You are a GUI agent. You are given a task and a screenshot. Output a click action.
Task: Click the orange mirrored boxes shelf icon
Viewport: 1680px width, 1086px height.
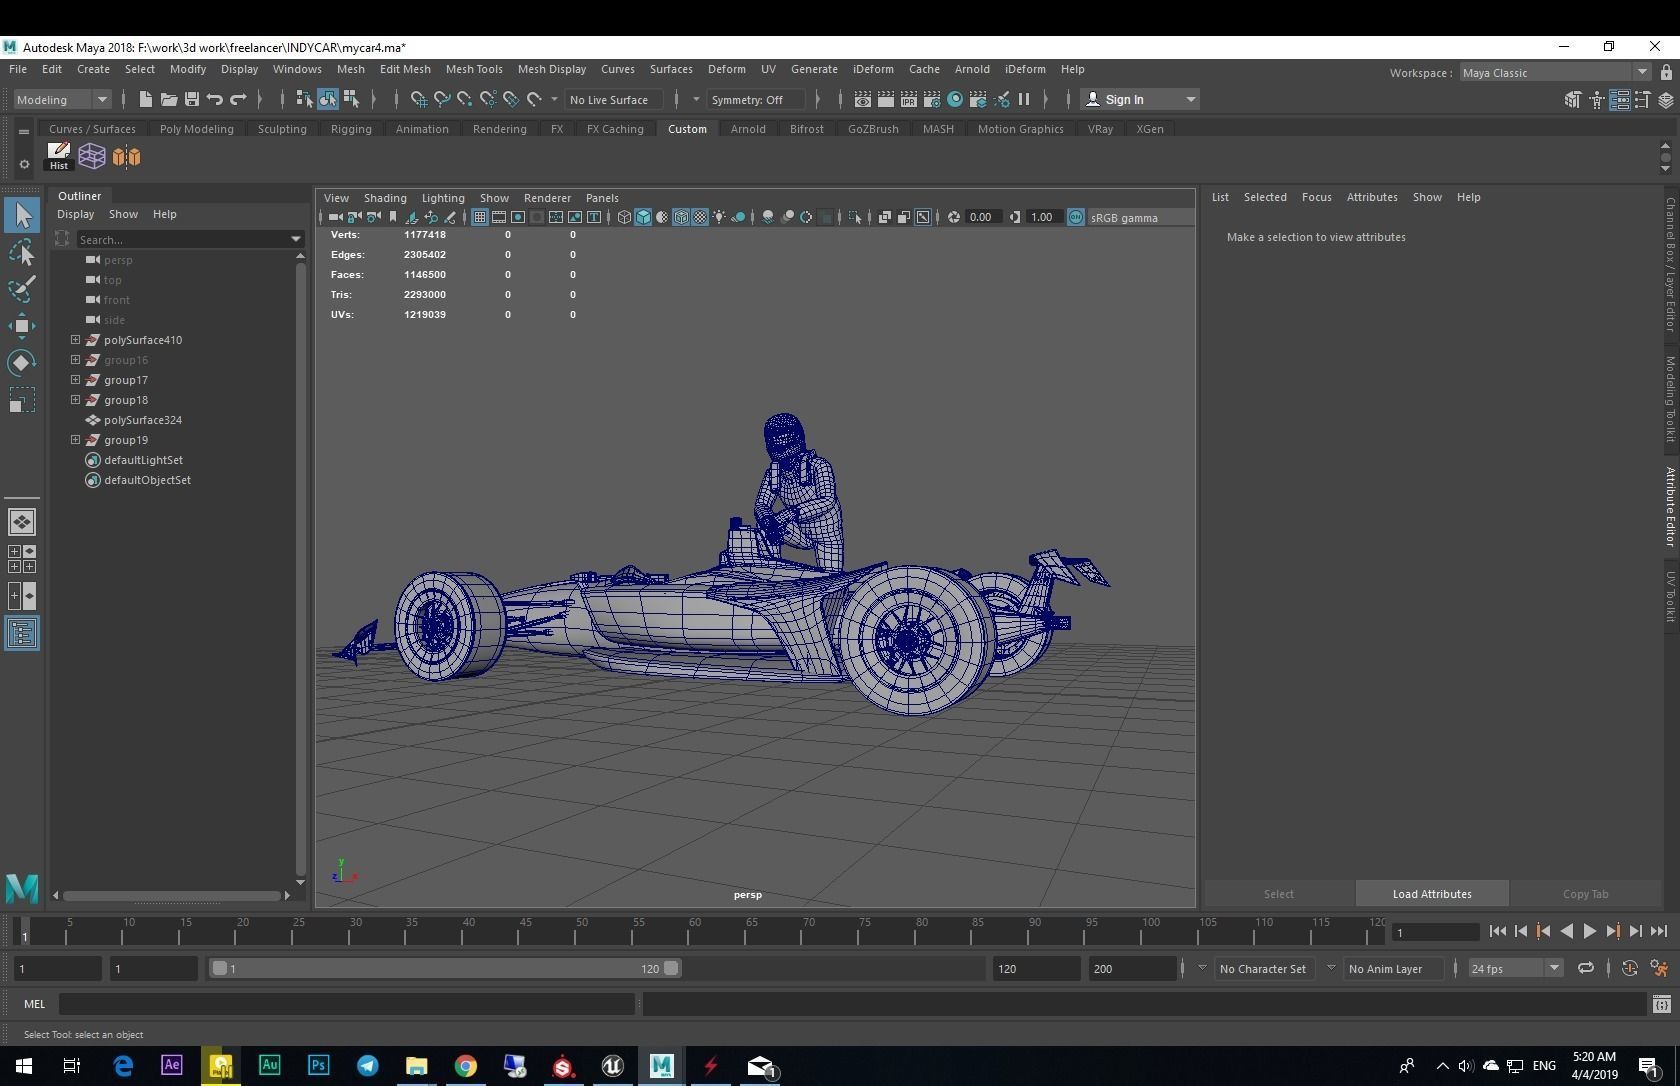pyautogui.click(x=126, y=156)
